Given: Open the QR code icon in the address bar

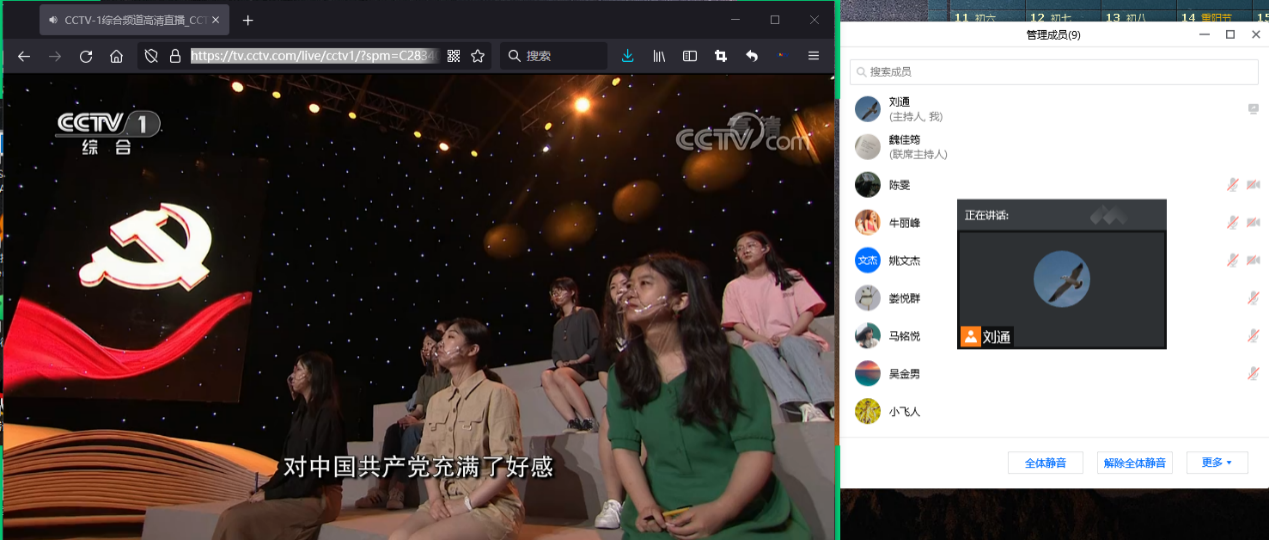Looking at the screenshot, I should 453,56.
